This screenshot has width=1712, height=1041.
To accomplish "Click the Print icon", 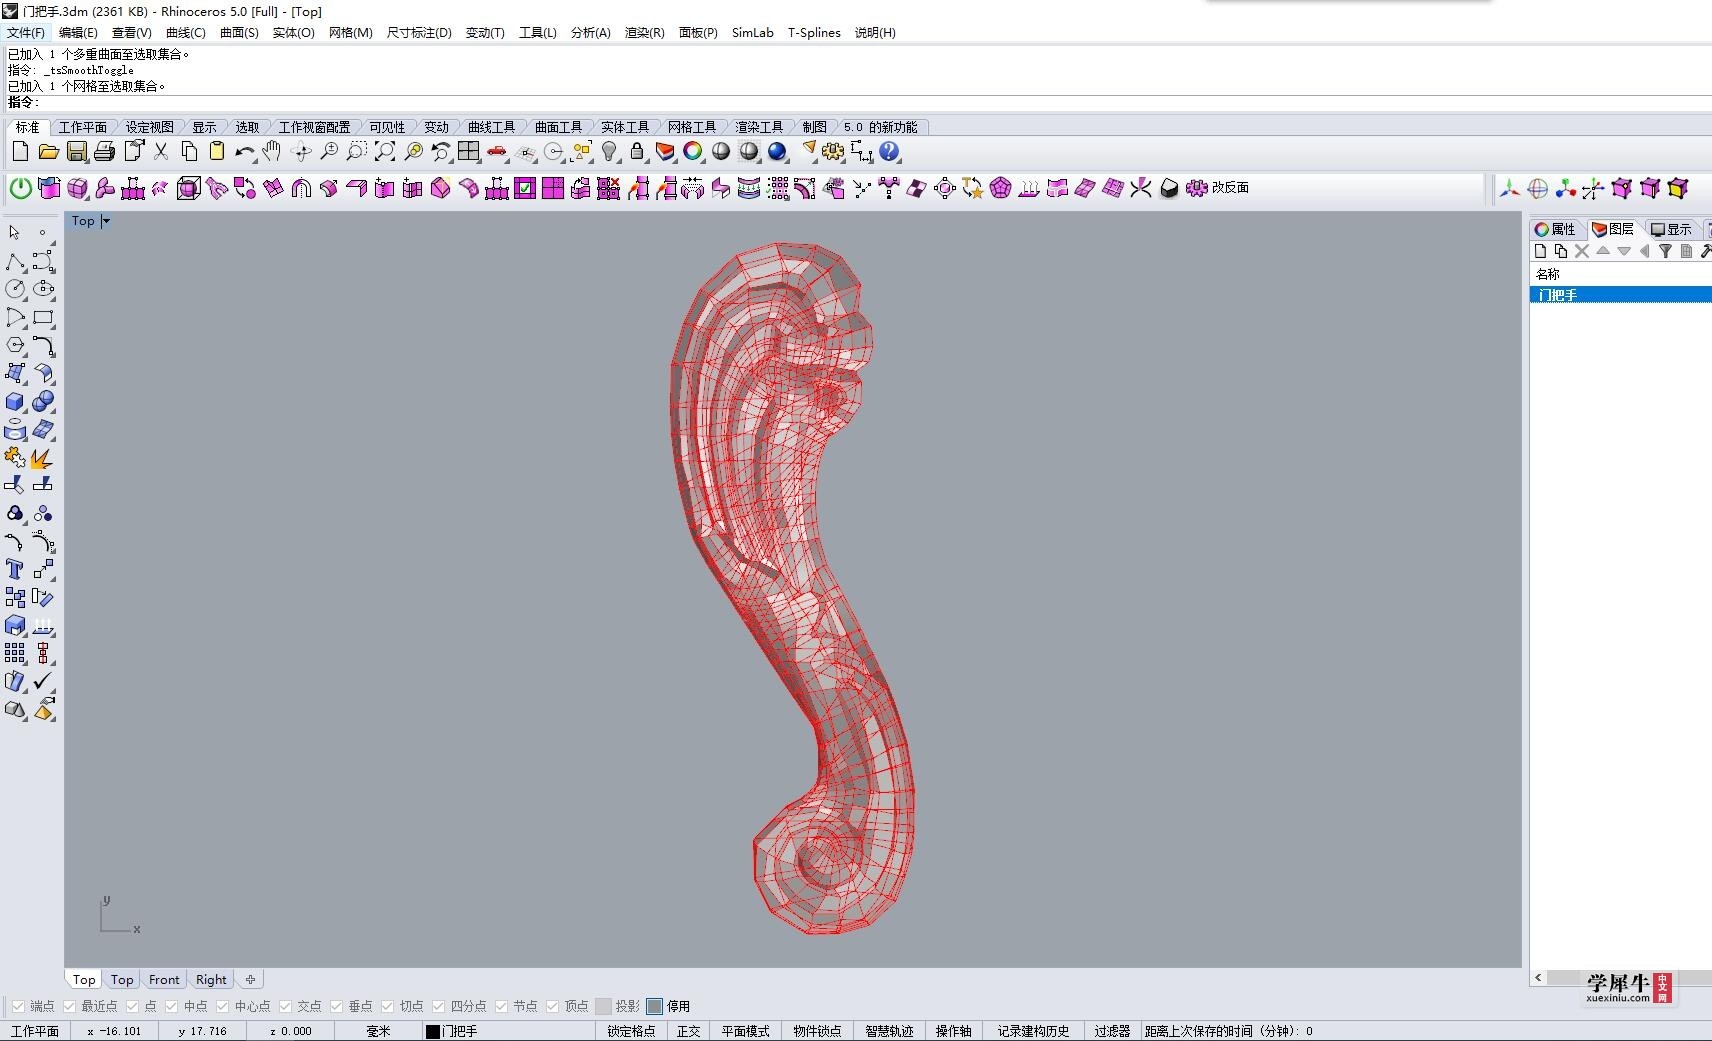I will point(104,152).
